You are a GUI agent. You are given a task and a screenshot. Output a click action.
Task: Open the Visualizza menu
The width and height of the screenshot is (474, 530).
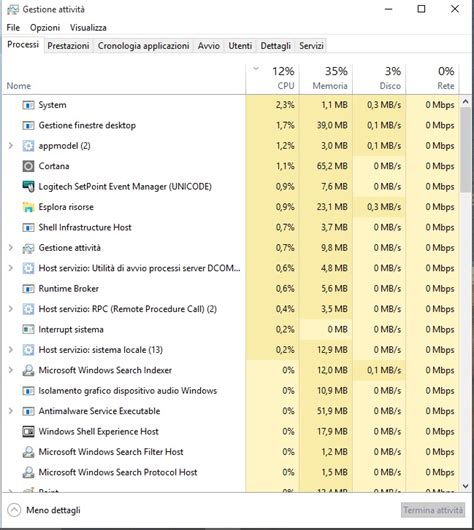[x=88, y=28]
